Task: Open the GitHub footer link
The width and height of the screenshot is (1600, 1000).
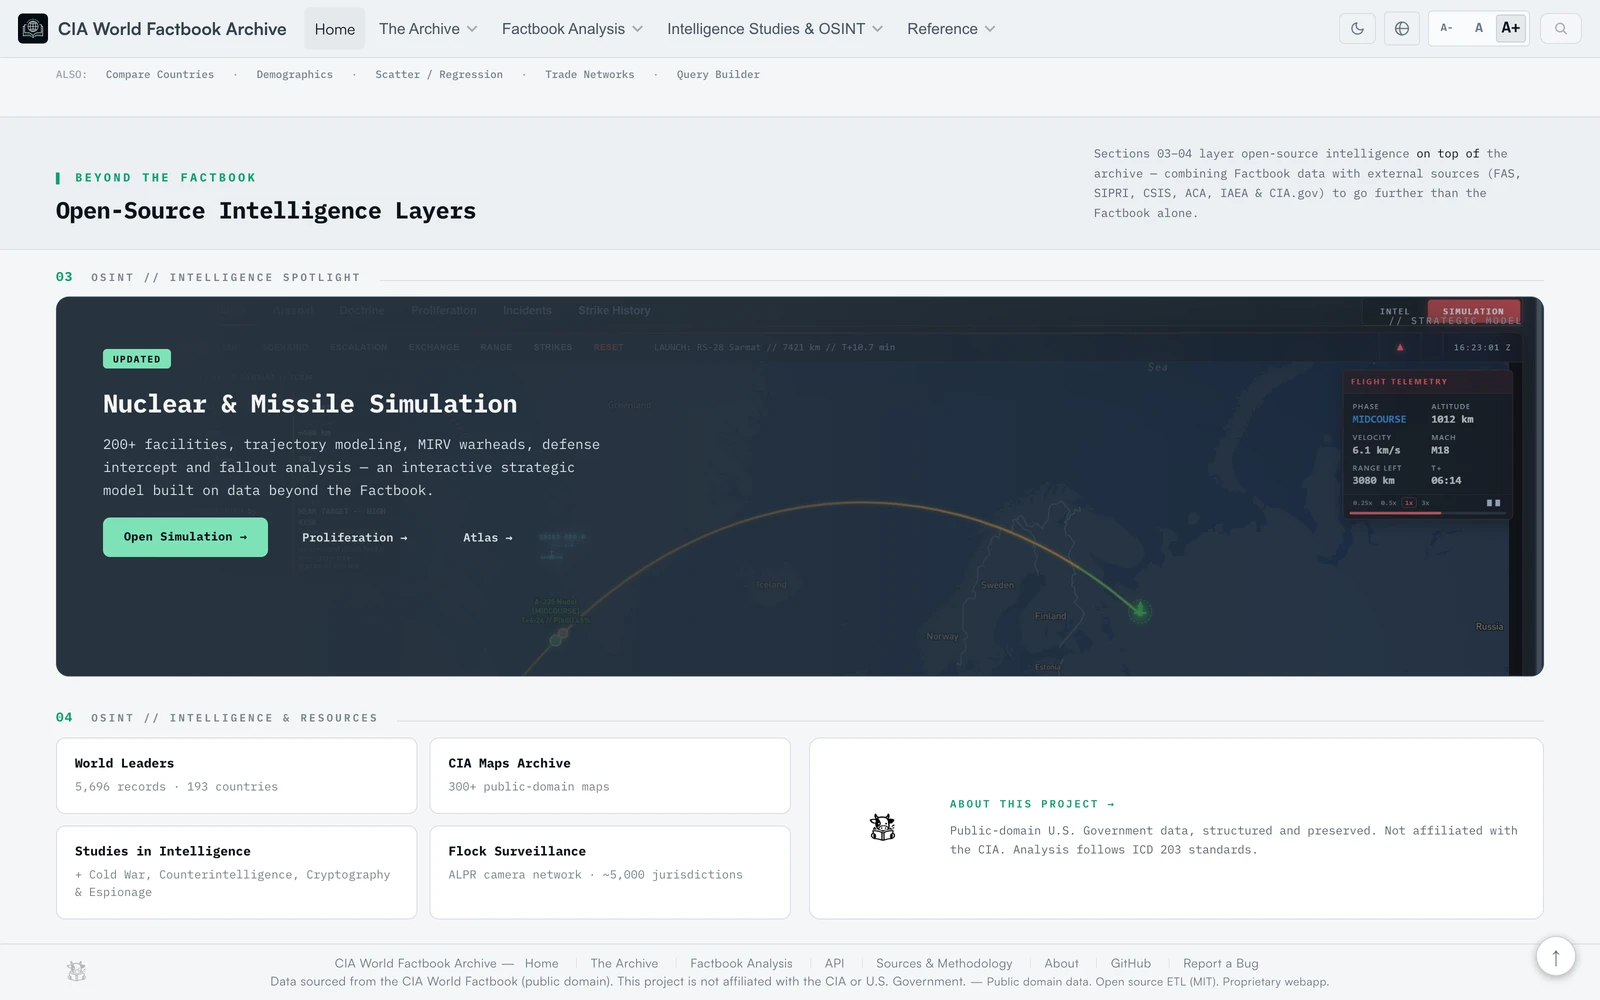Action: click(x=1131, y=964)
